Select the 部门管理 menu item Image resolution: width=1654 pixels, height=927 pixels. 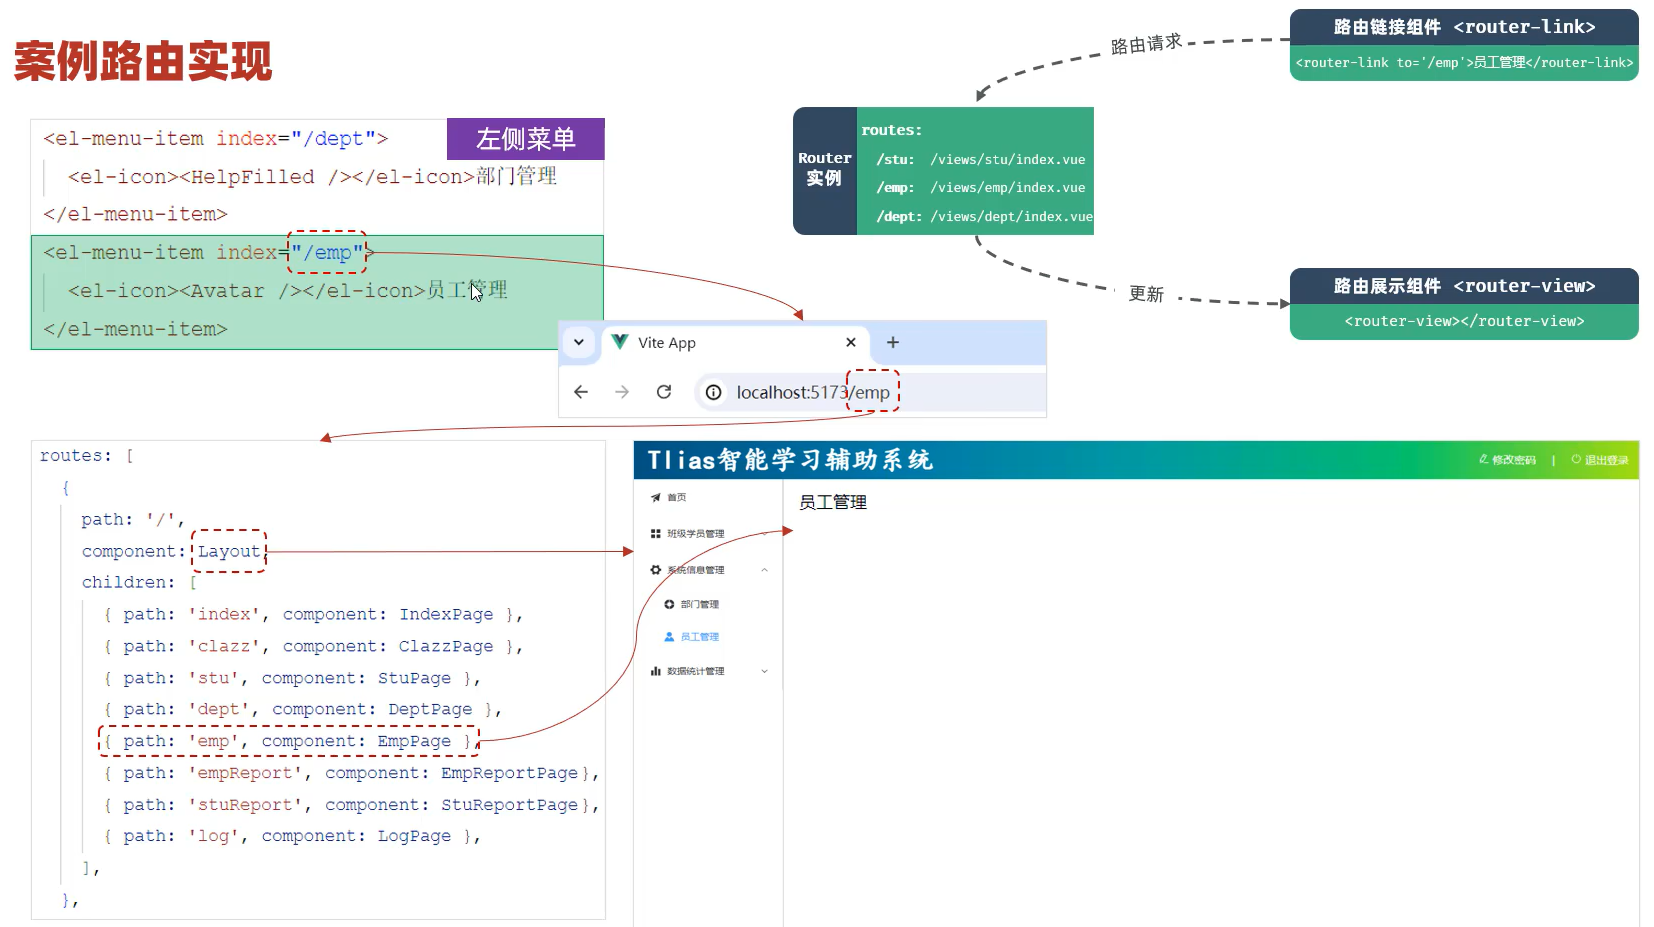pyautogui.click(x=699, y=605)
